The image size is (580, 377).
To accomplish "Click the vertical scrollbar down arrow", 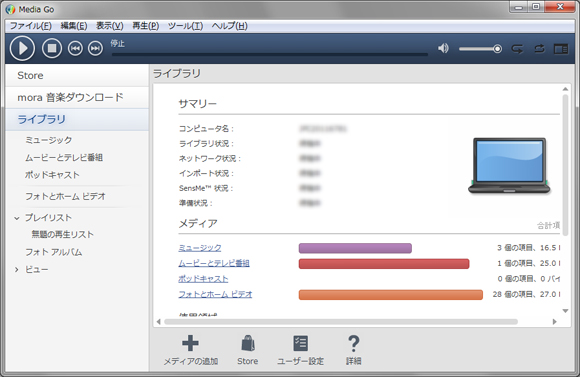I will click(565, 311).
